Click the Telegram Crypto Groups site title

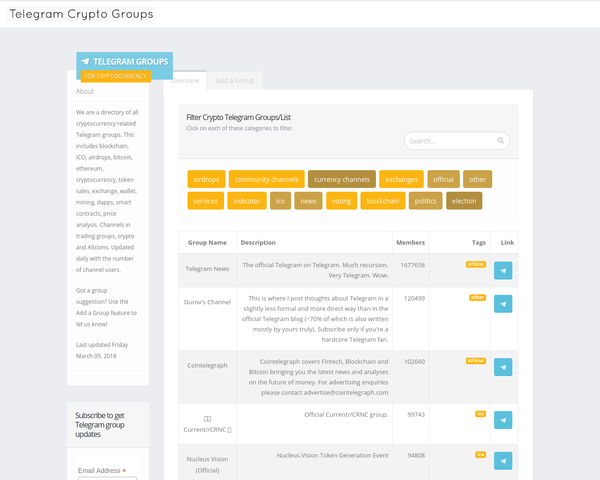pos(81,14)
